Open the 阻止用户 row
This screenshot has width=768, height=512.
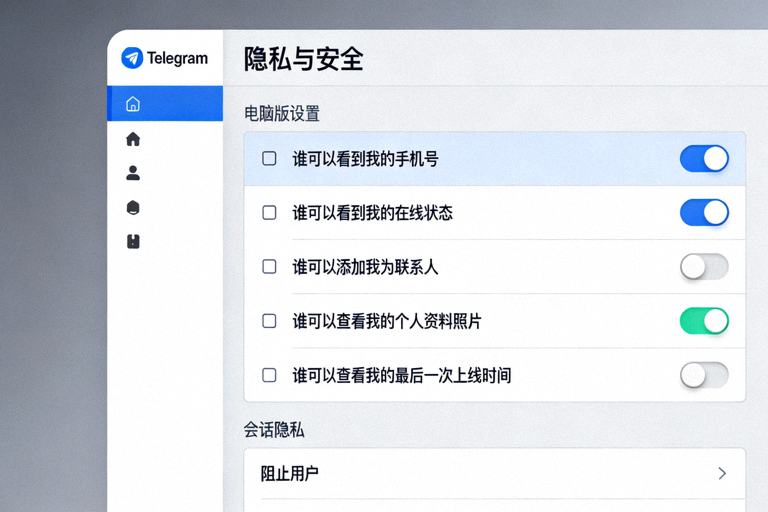[495, 473]
